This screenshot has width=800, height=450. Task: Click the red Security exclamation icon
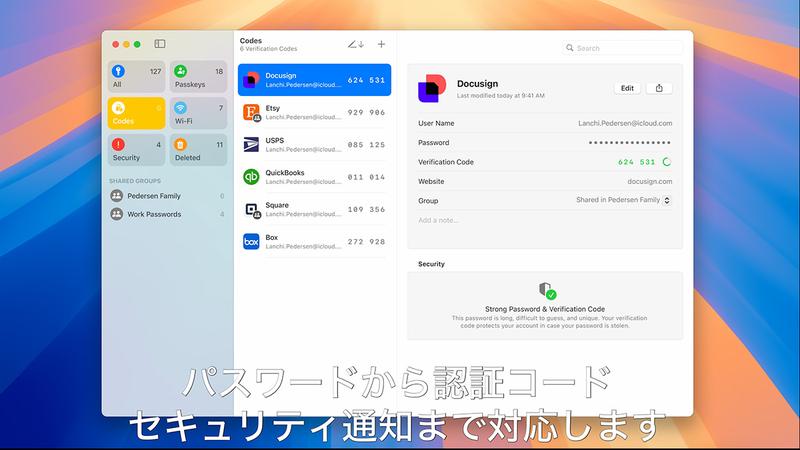118,144
